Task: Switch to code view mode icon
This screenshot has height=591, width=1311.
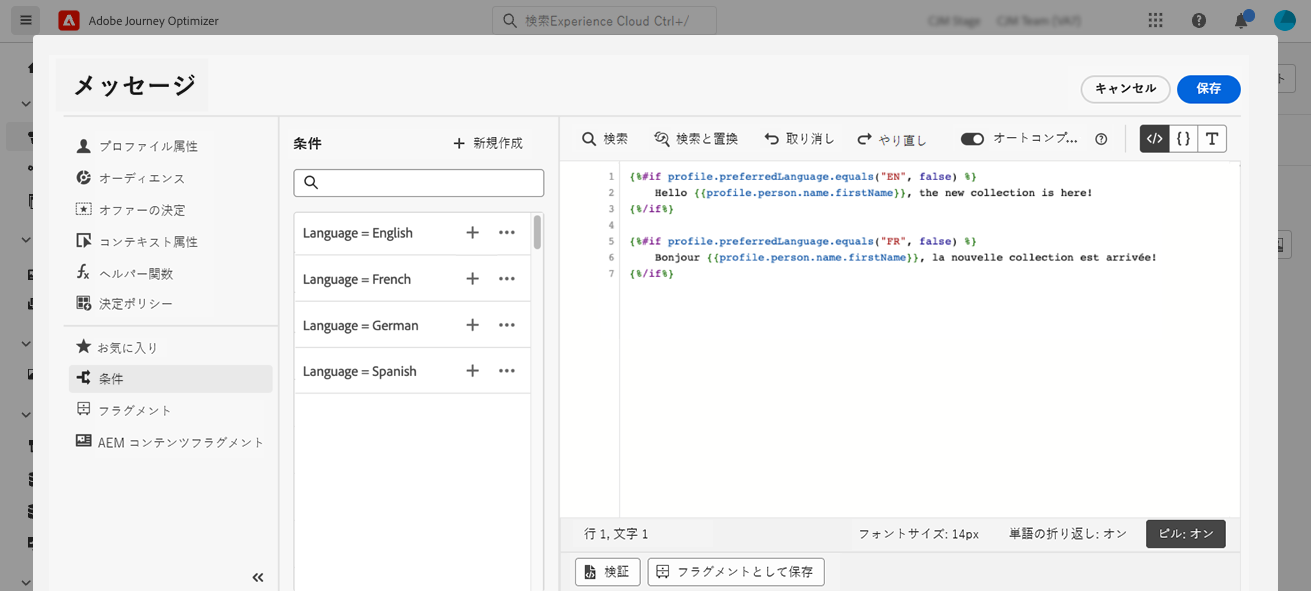Action: click(1154, 139)
